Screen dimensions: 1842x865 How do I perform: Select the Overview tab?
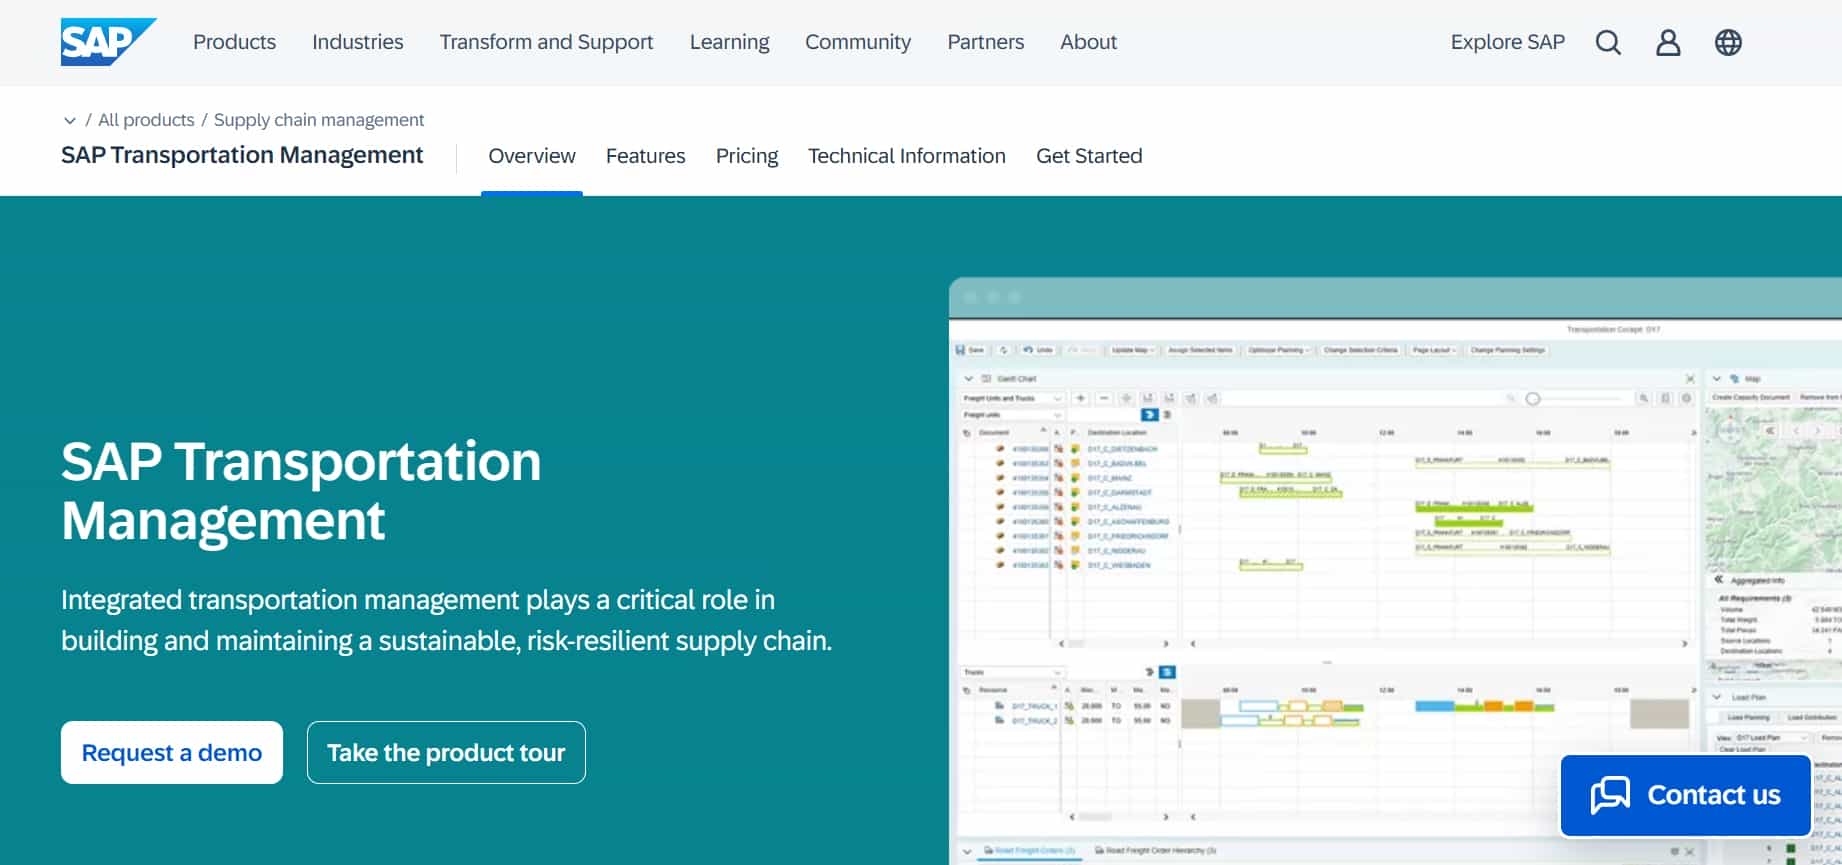point(532,156)
